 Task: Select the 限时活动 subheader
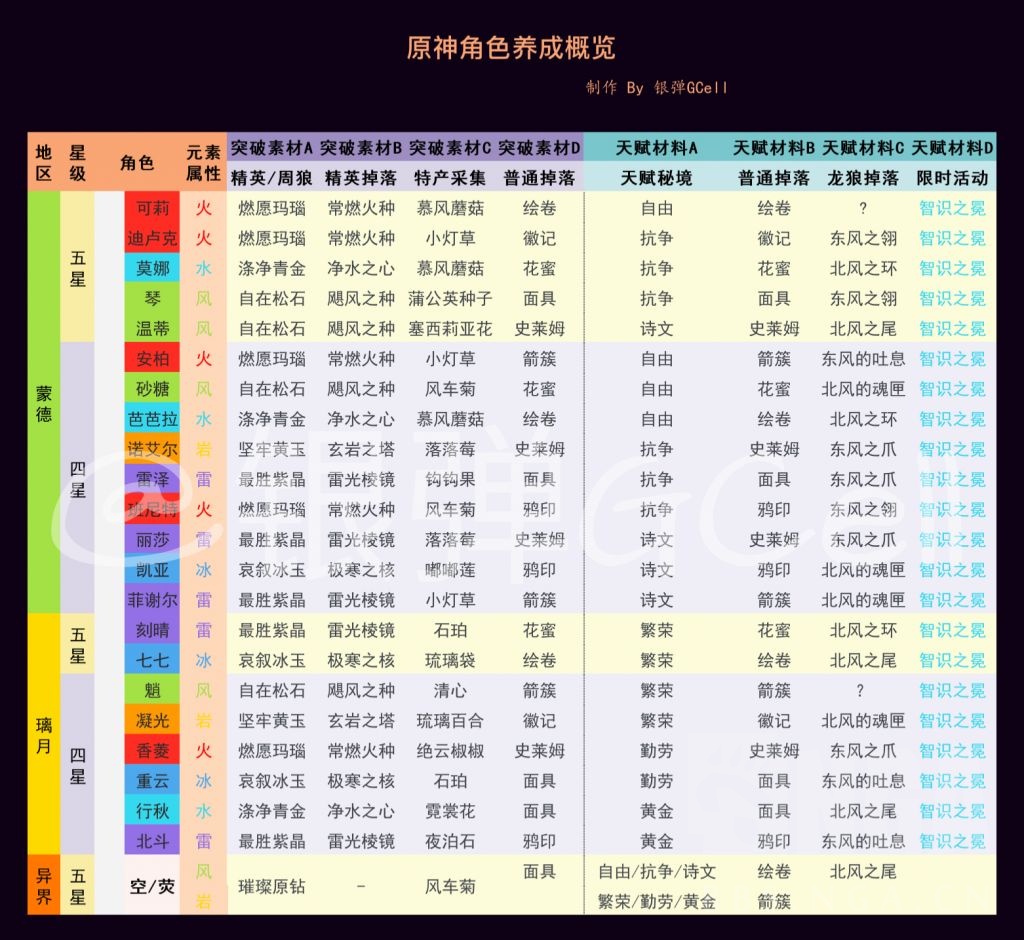pyautogui.click(x=952, y=178)
